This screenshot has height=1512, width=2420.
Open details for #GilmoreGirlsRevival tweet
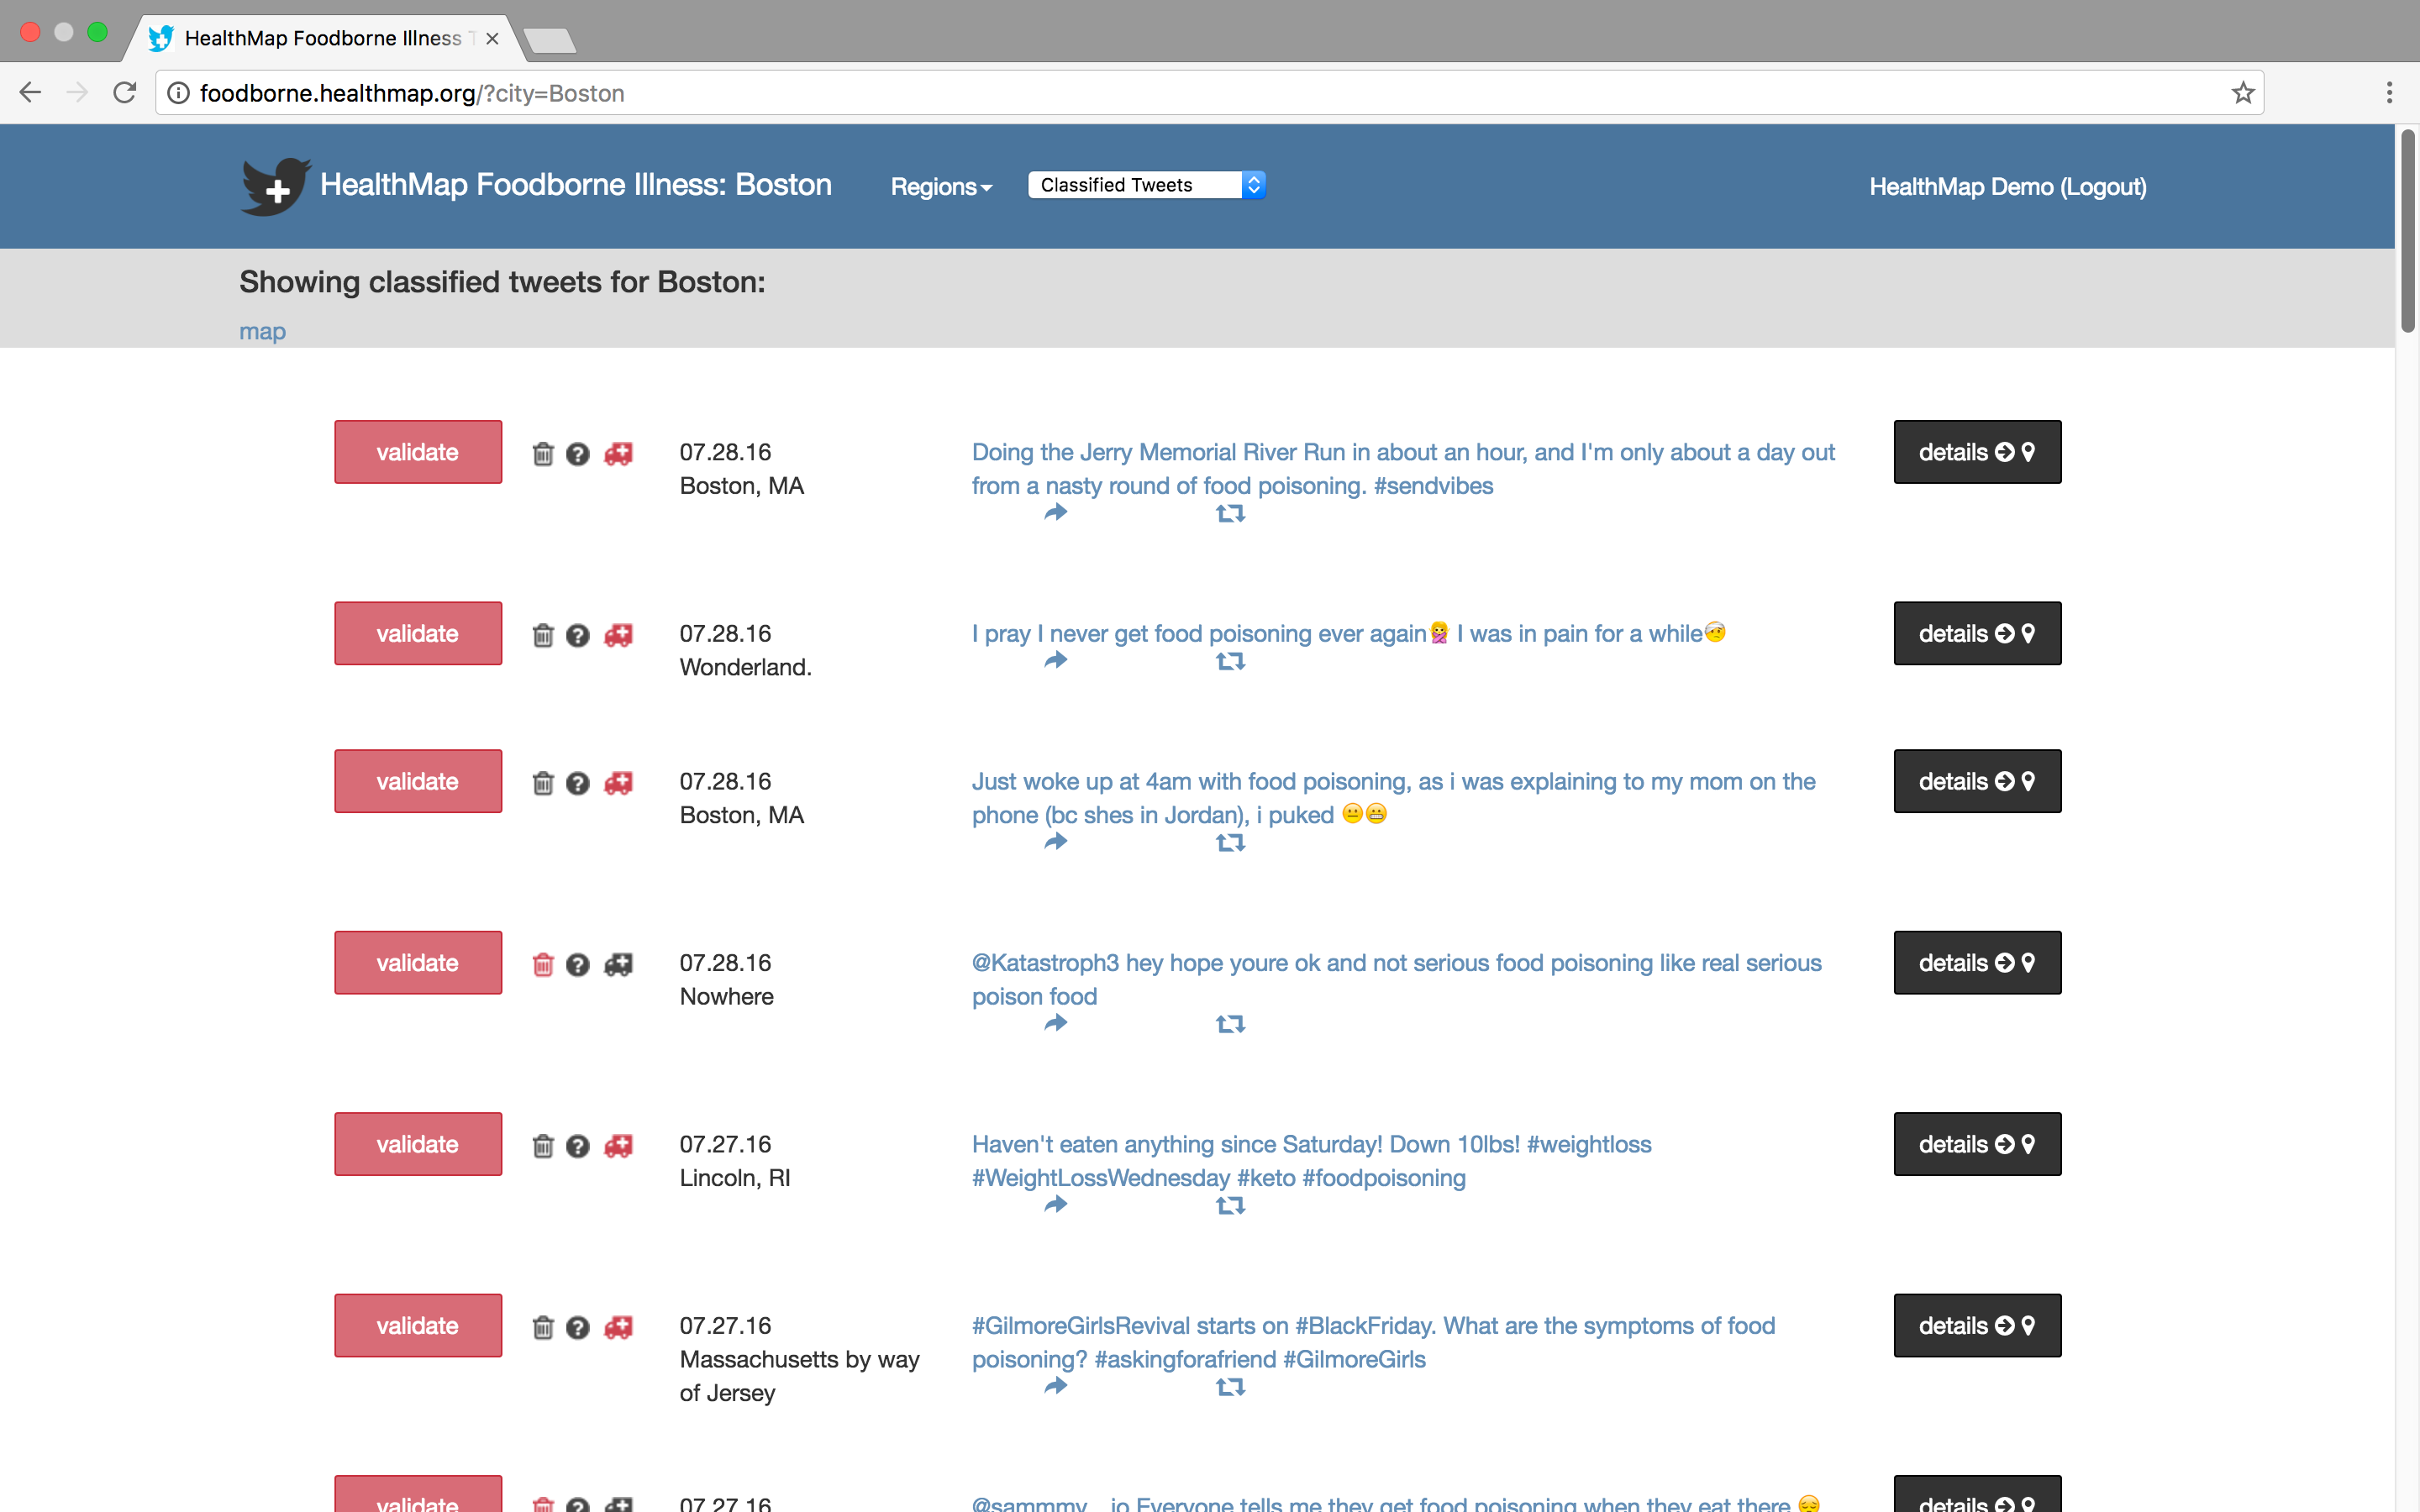(x=1977, y=1326)
